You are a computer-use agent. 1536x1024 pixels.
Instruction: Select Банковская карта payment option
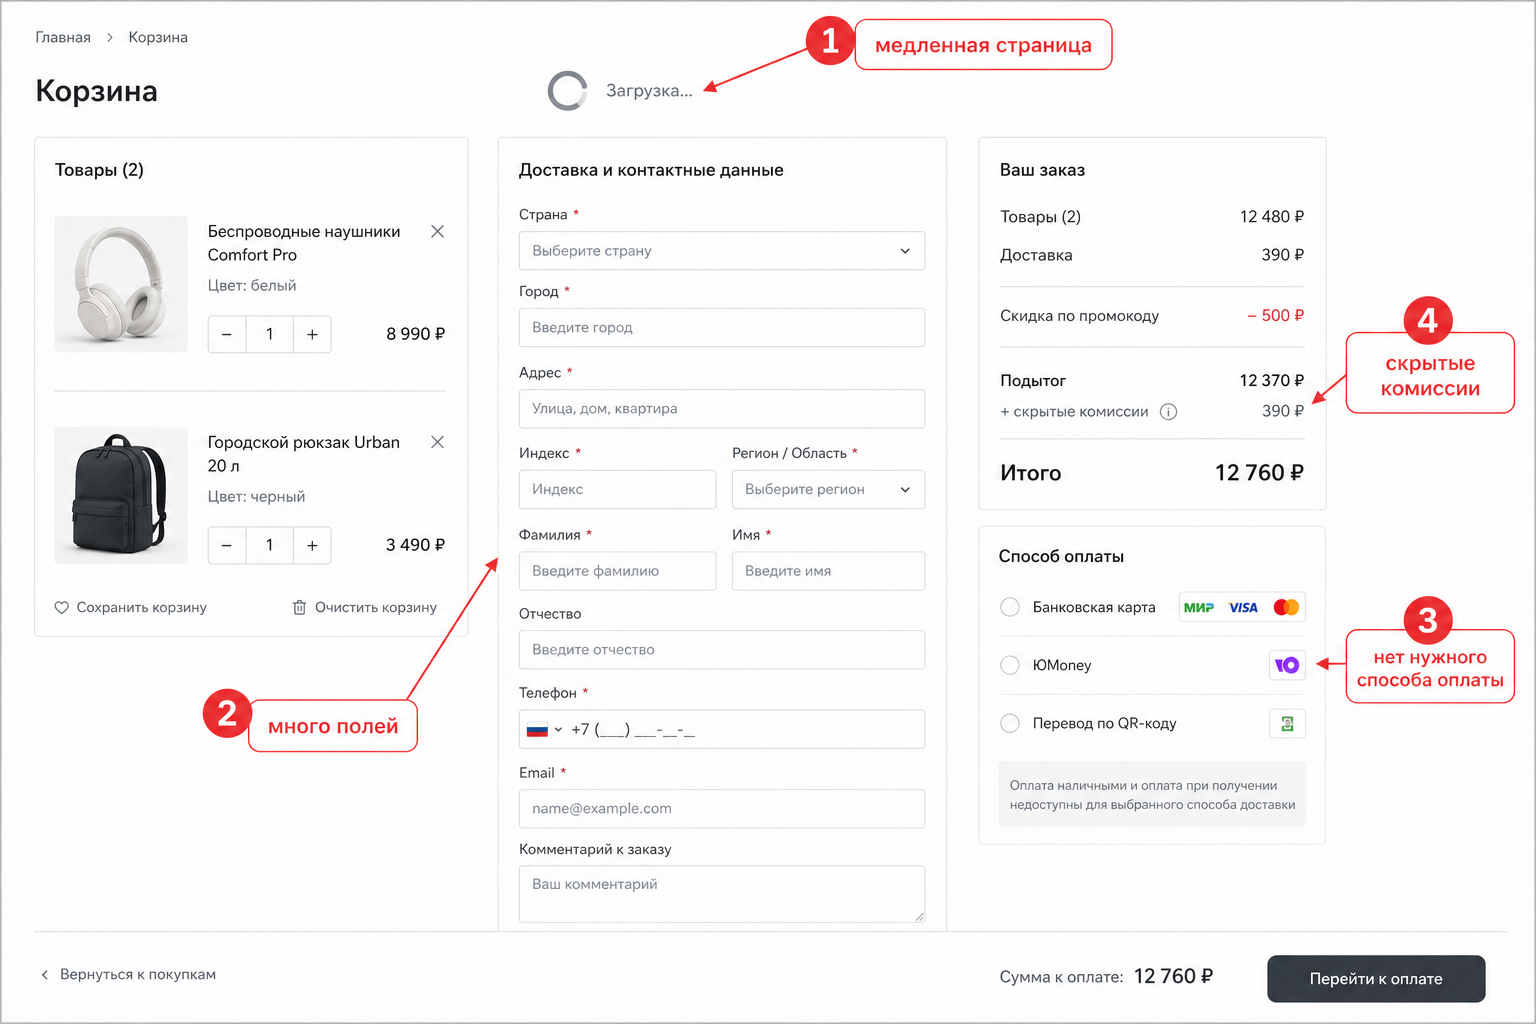coord(1010,607)
